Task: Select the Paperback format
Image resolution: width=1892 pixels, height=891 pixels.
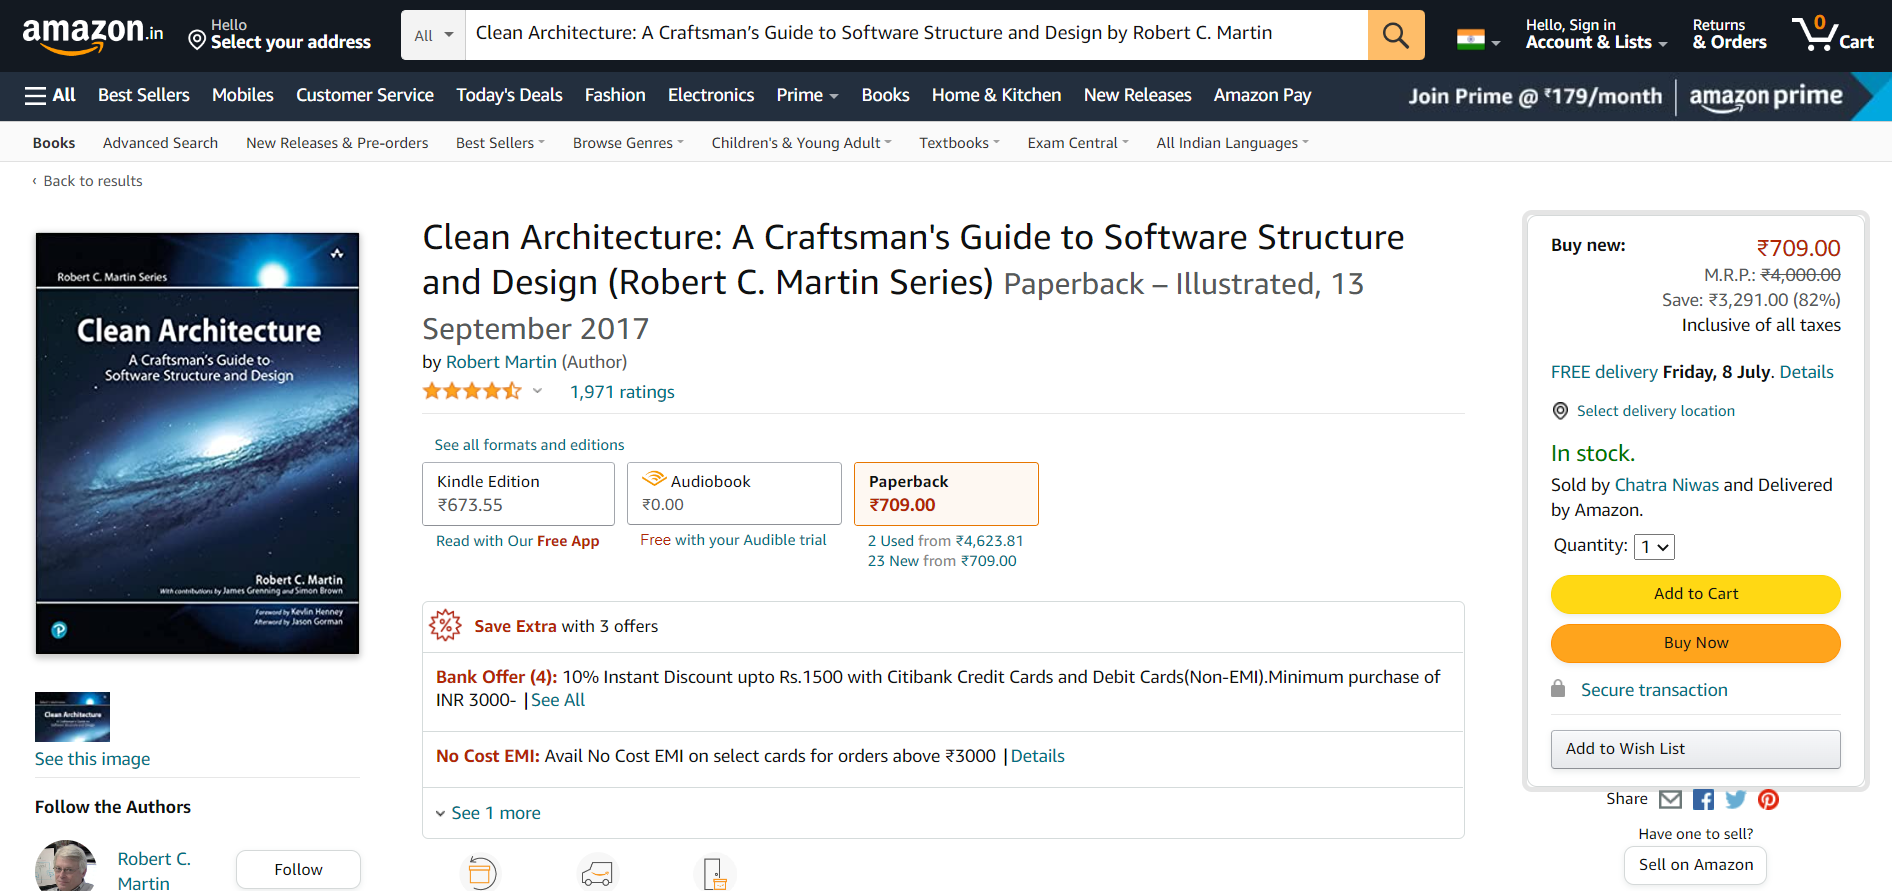Action: point(946,494)
